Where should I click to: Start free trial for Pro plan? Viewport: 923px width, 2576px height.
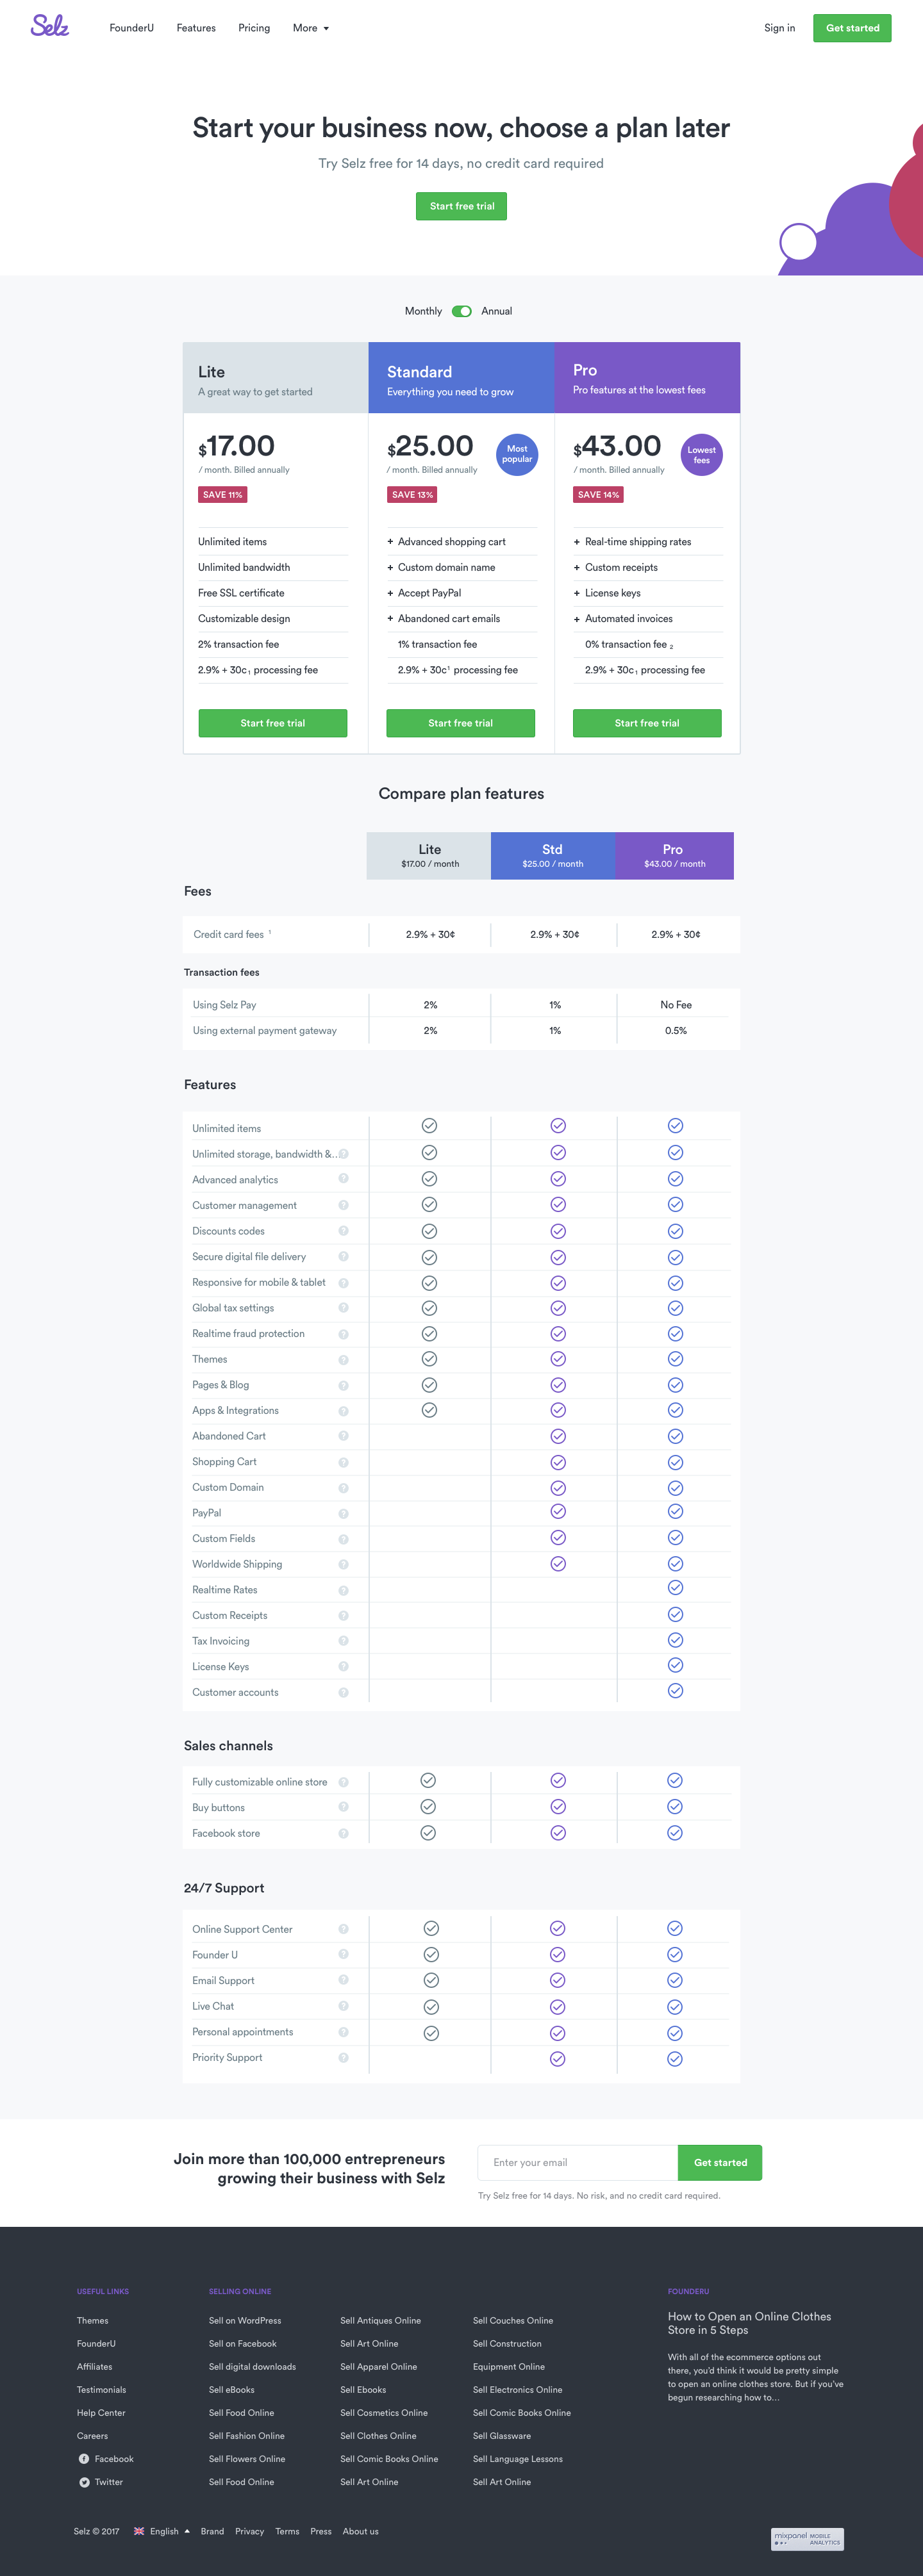[647, 723]
